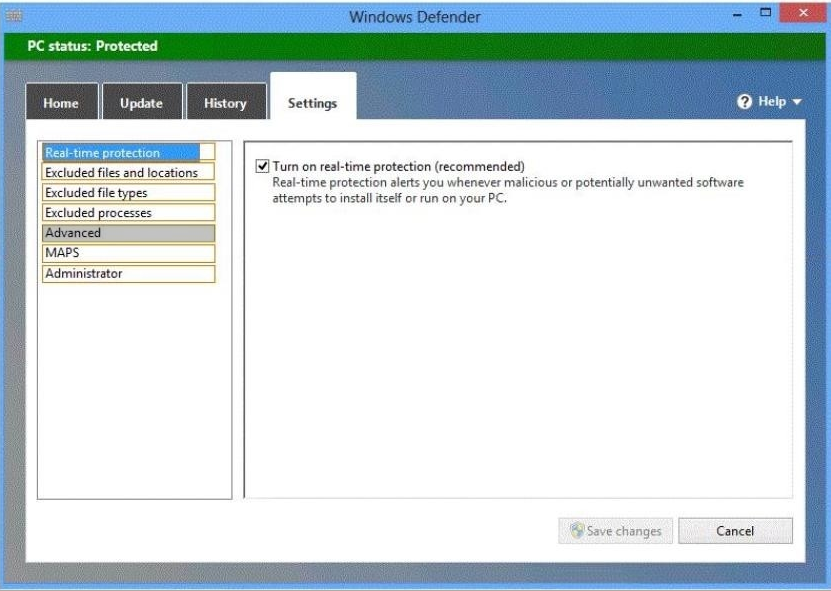Switch to the Home tab
Viewport: 831px width, 591px height.
coord(61,102)
